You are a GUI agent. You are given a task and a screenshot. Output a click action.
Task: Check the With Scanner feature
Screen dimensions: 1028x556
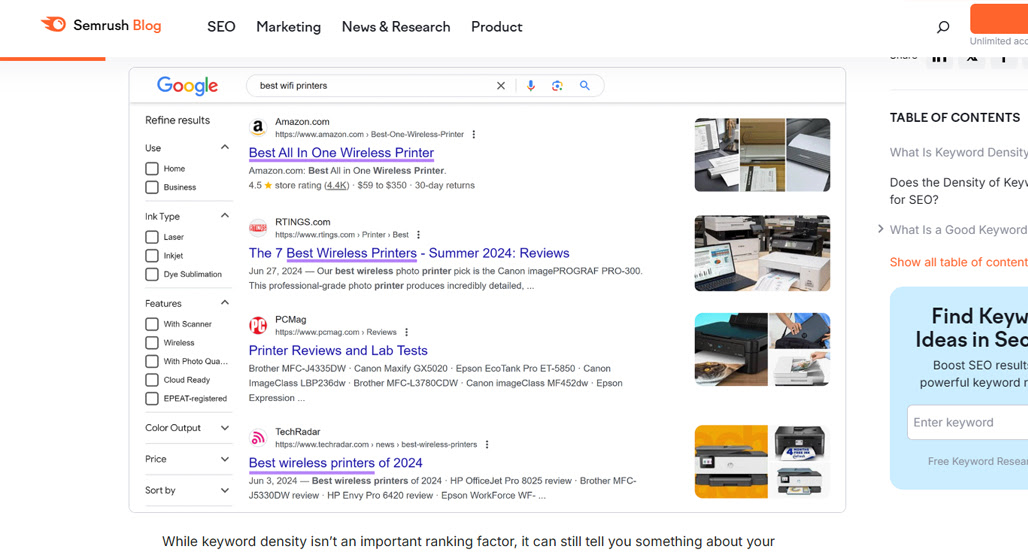pos(152,324)
